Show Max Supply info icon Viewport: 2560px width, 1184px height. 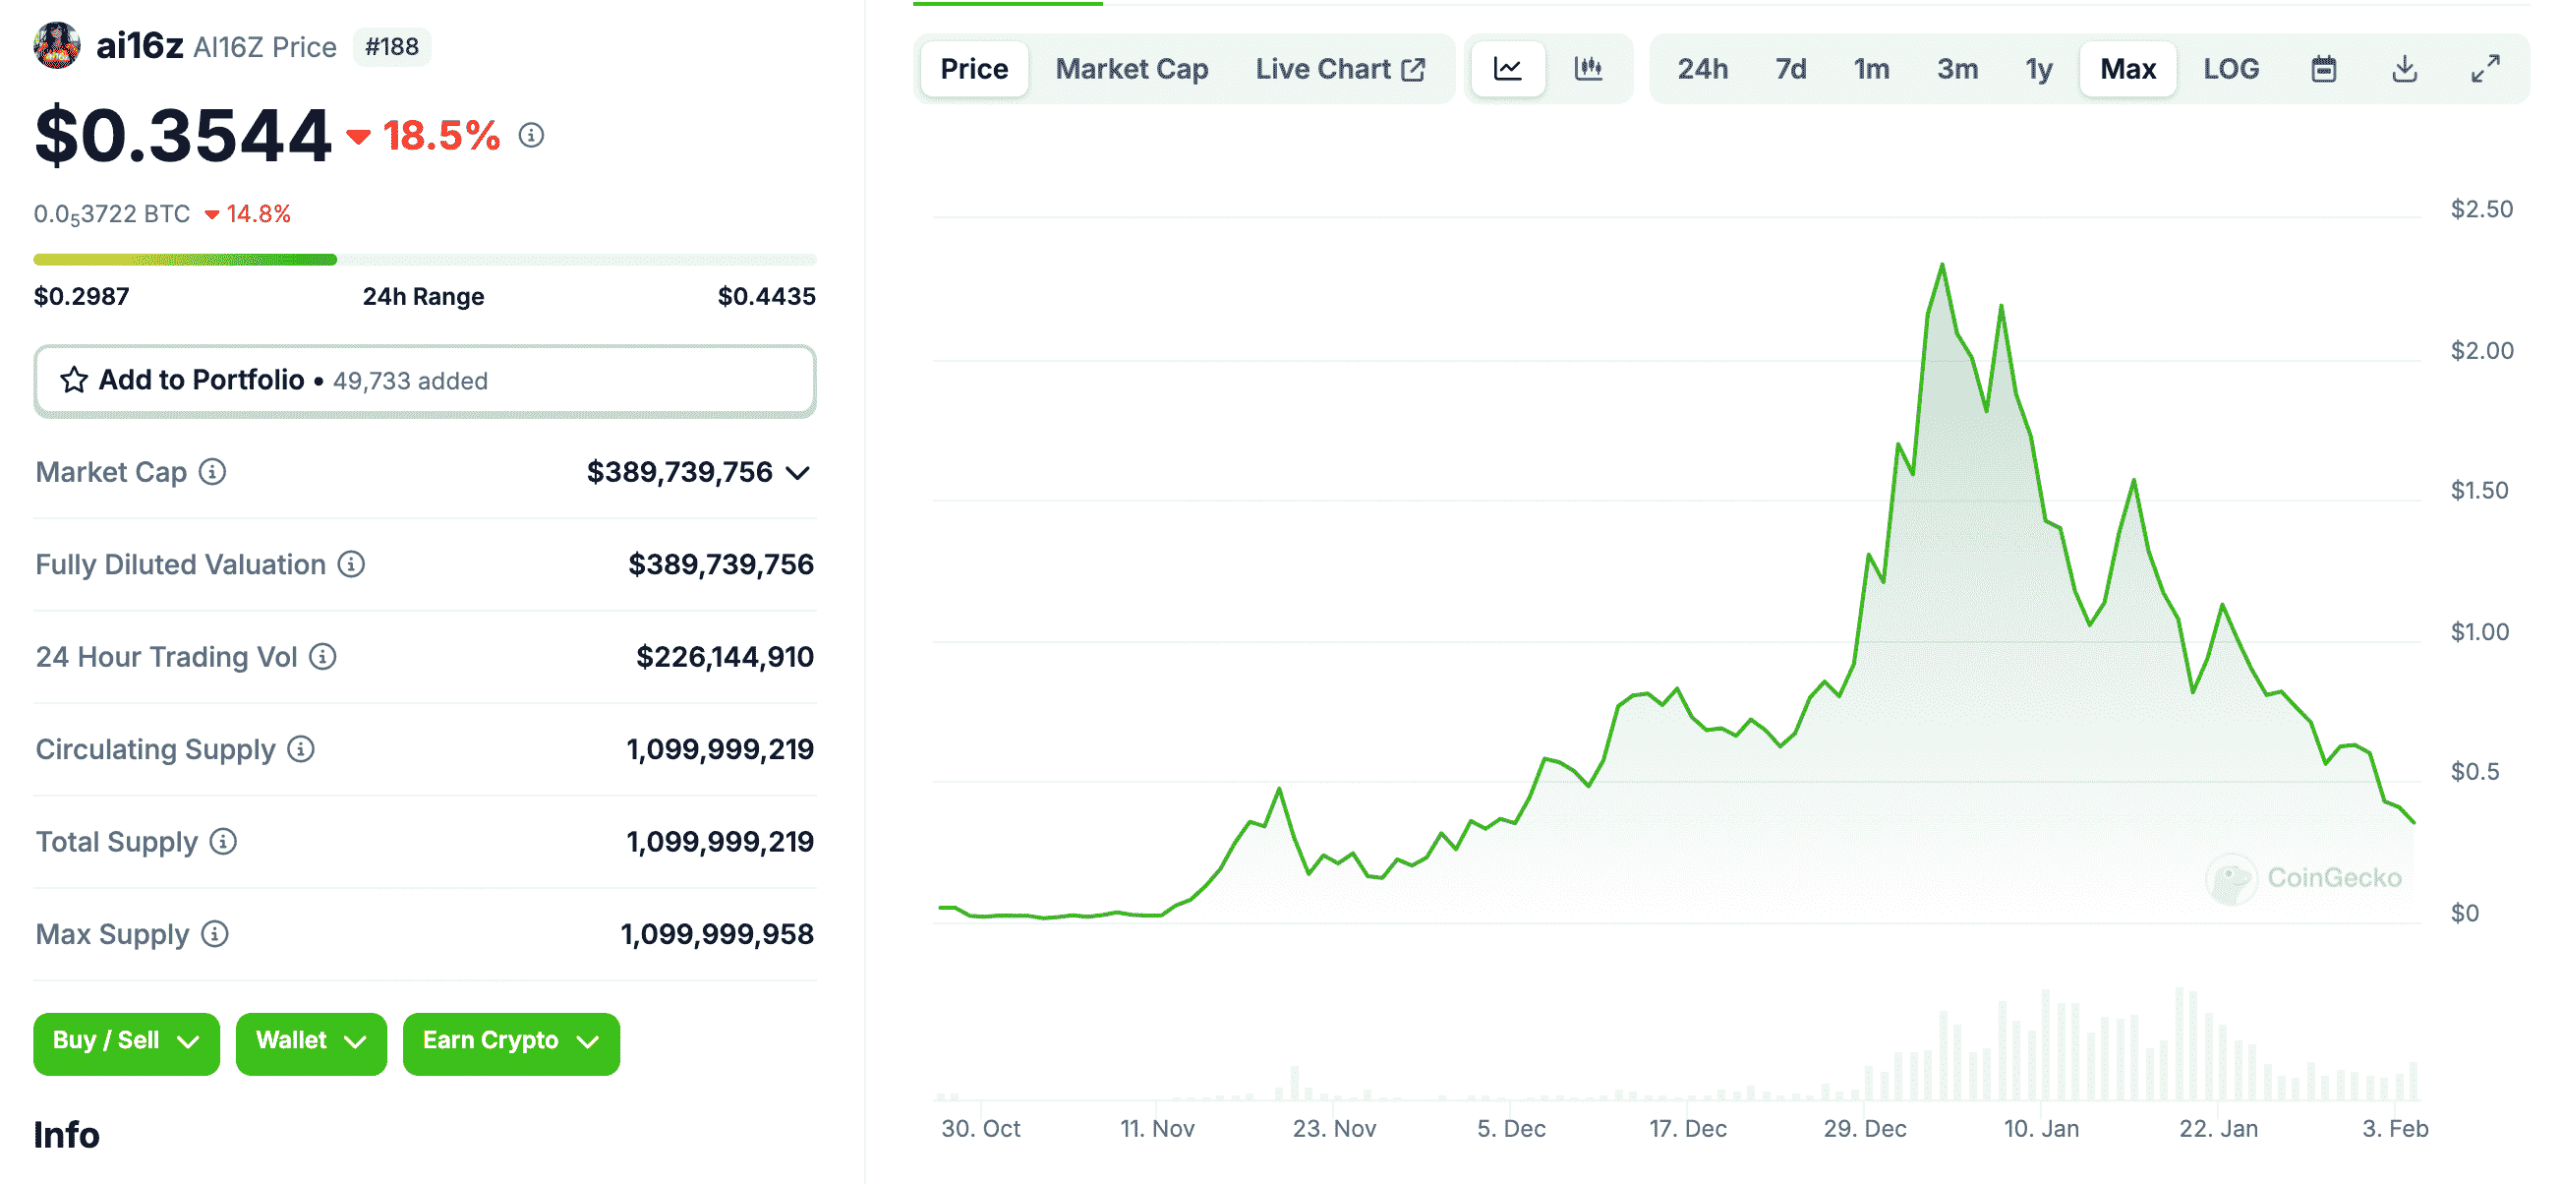click(x=215, y=933)
